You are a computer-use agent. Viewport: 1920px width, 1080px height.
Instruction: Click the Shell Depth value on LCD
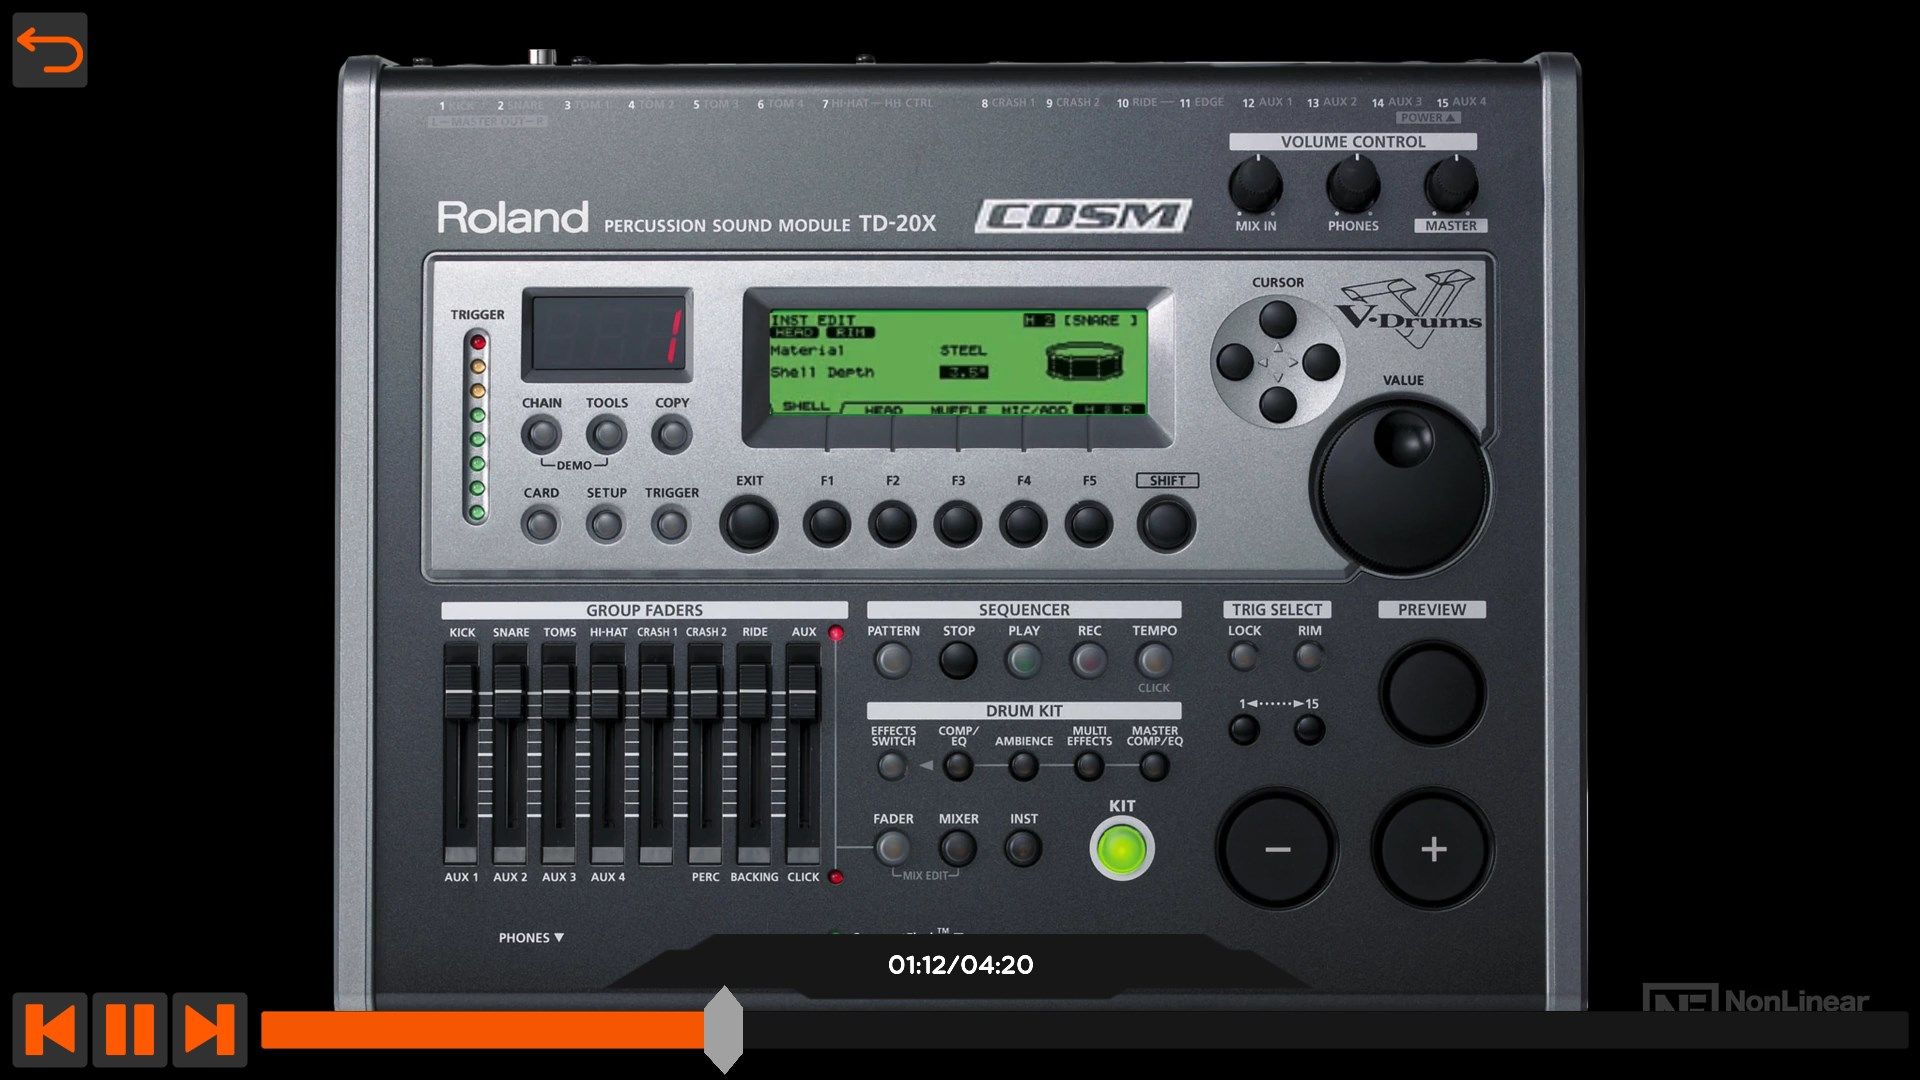964,372
